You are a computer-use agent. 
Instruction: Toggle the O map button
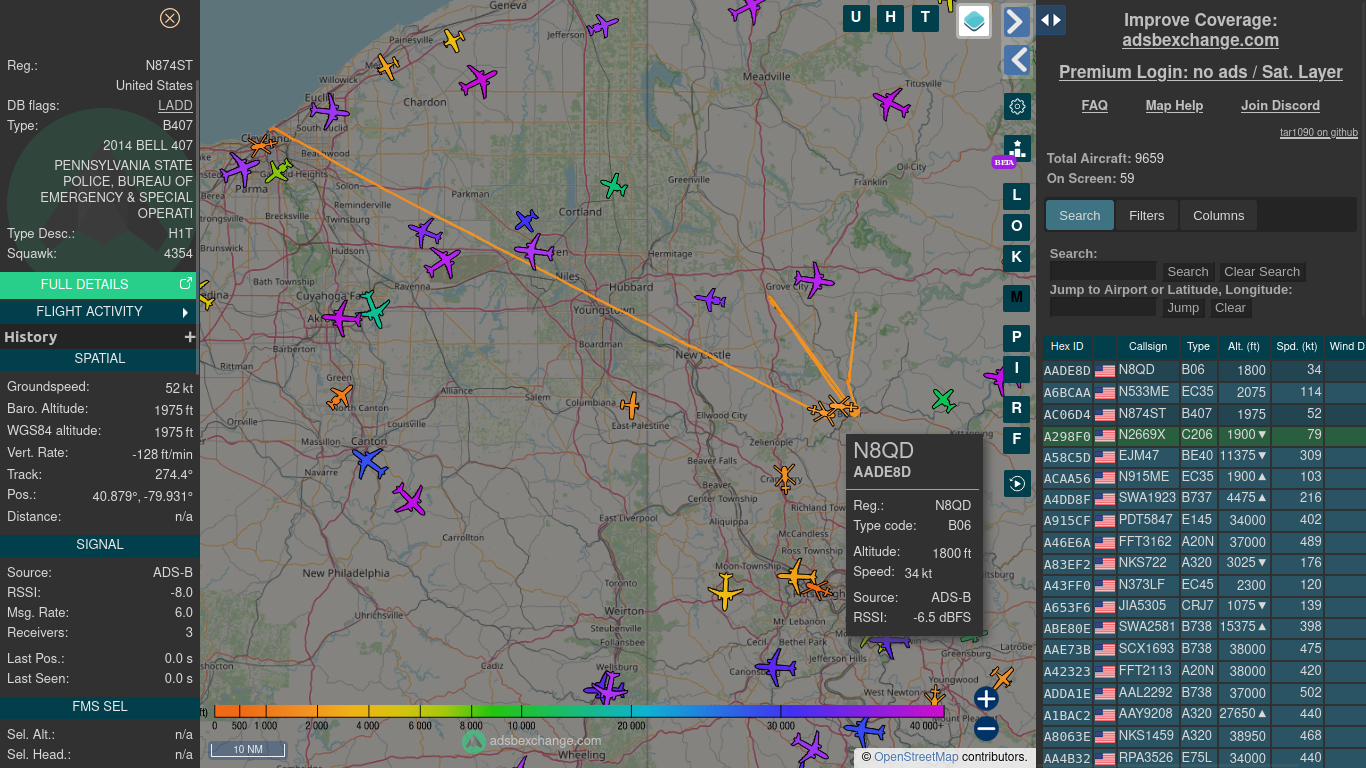tap(1017, 227)
